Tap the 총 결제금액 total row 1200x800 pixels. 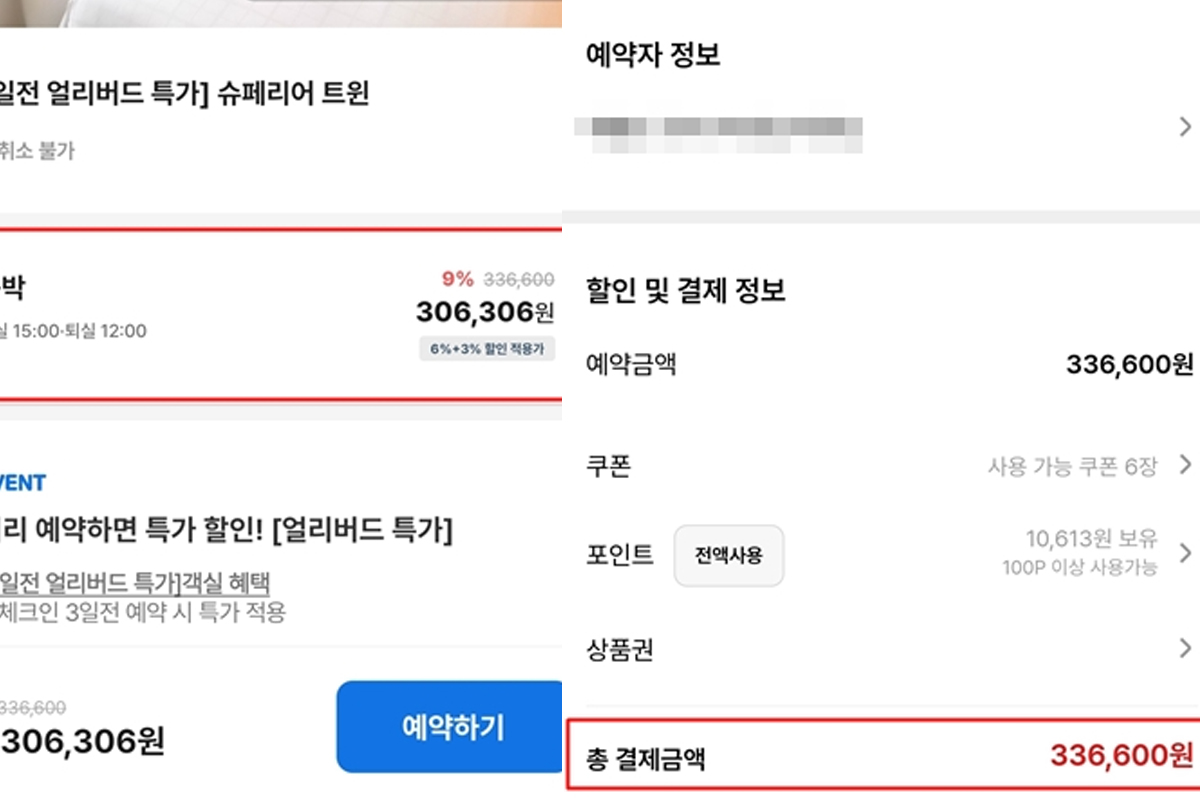[882, 755]
